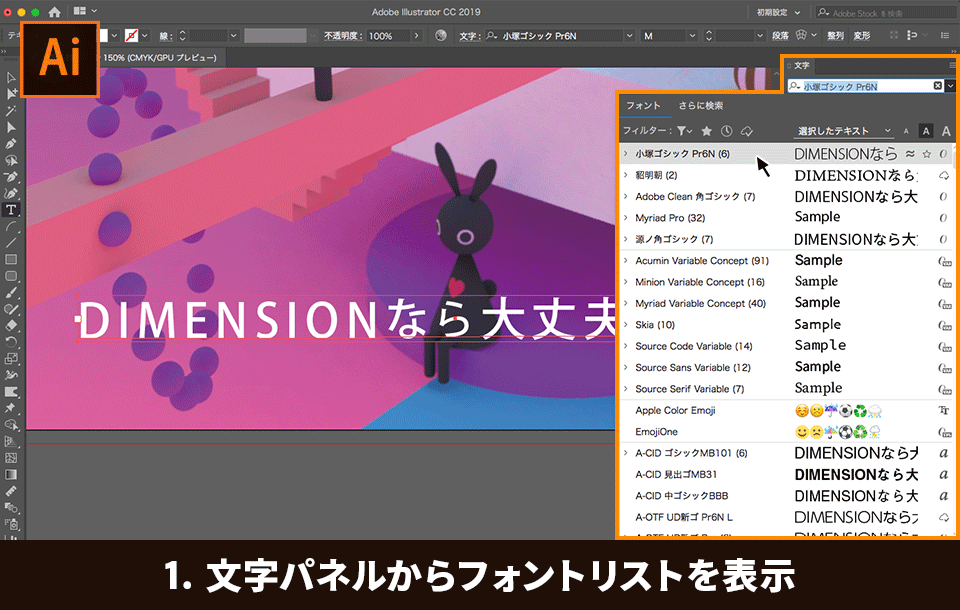
Task: Open the 初期設定 workspace dropdown
Action: click(x=778, y=12)
